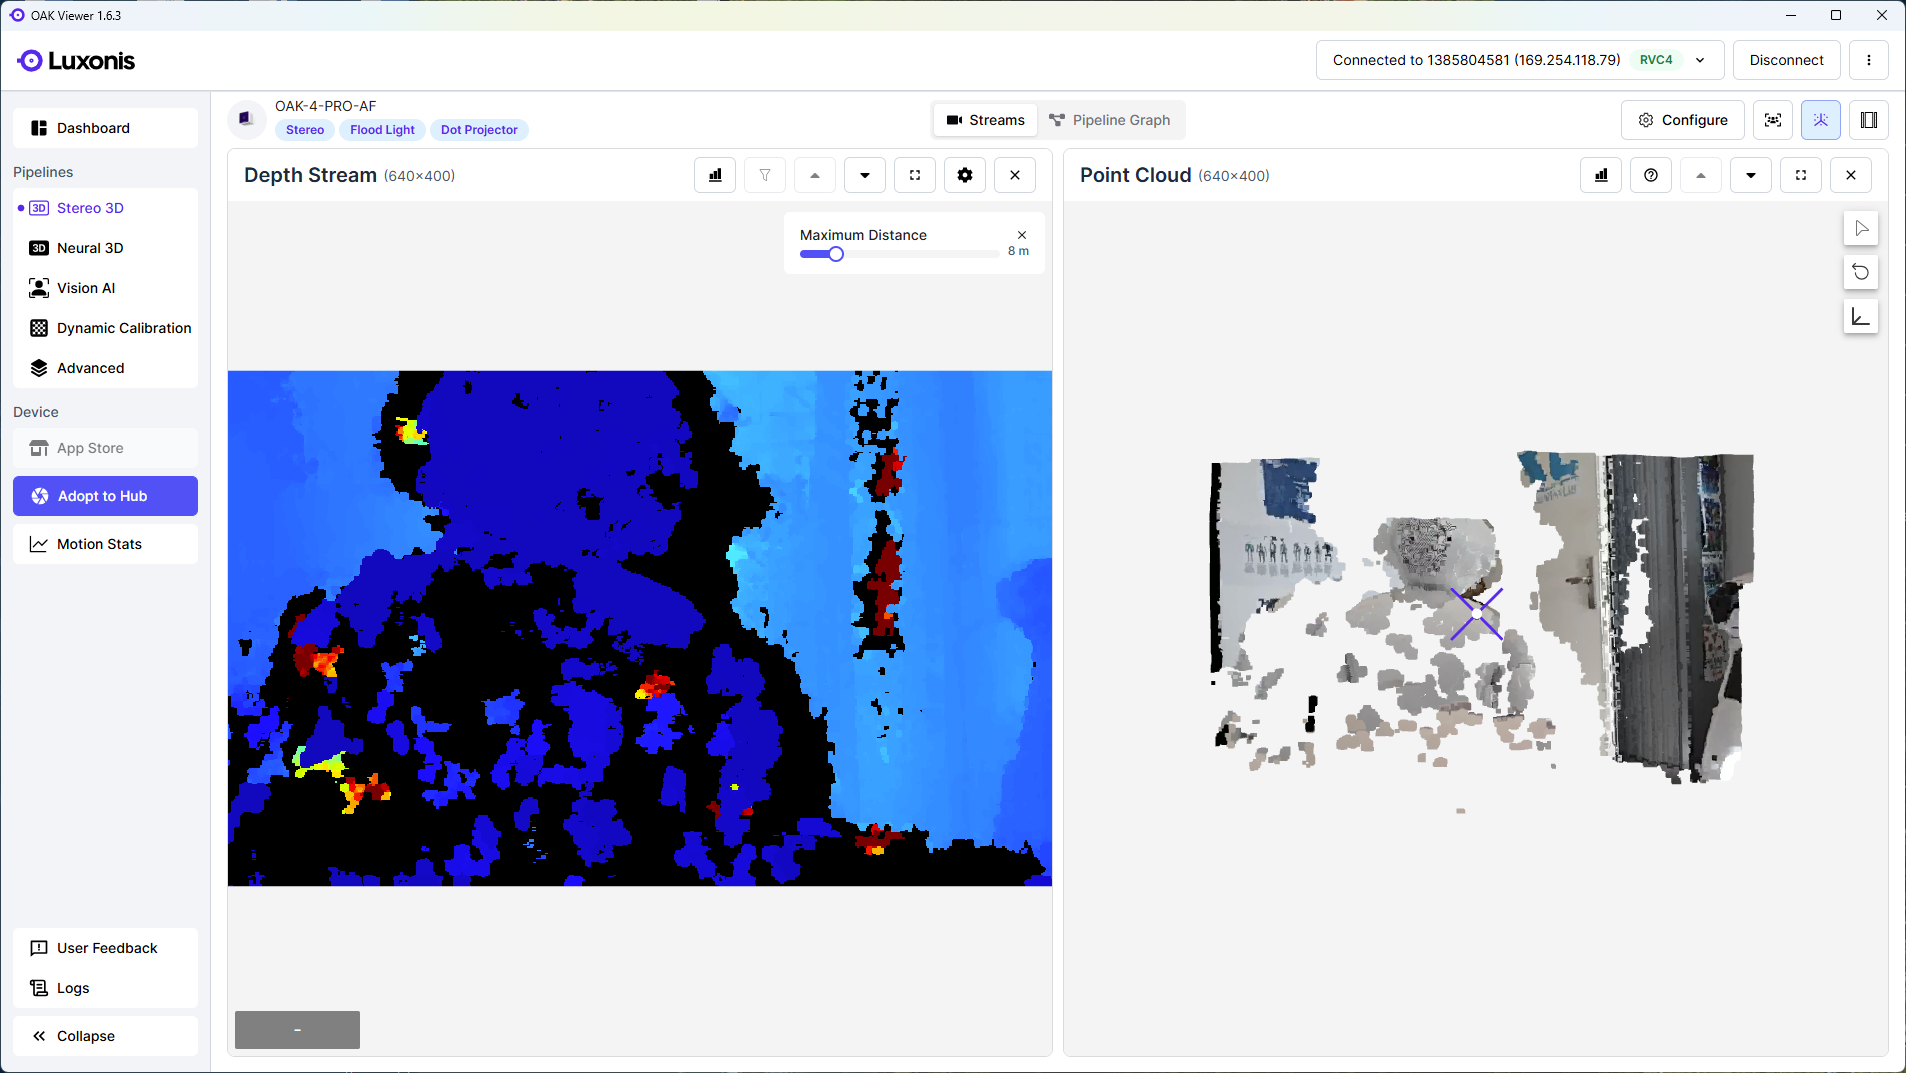
Task: Select the Neural 3D pipeline
Action: [x=90, y=248]
